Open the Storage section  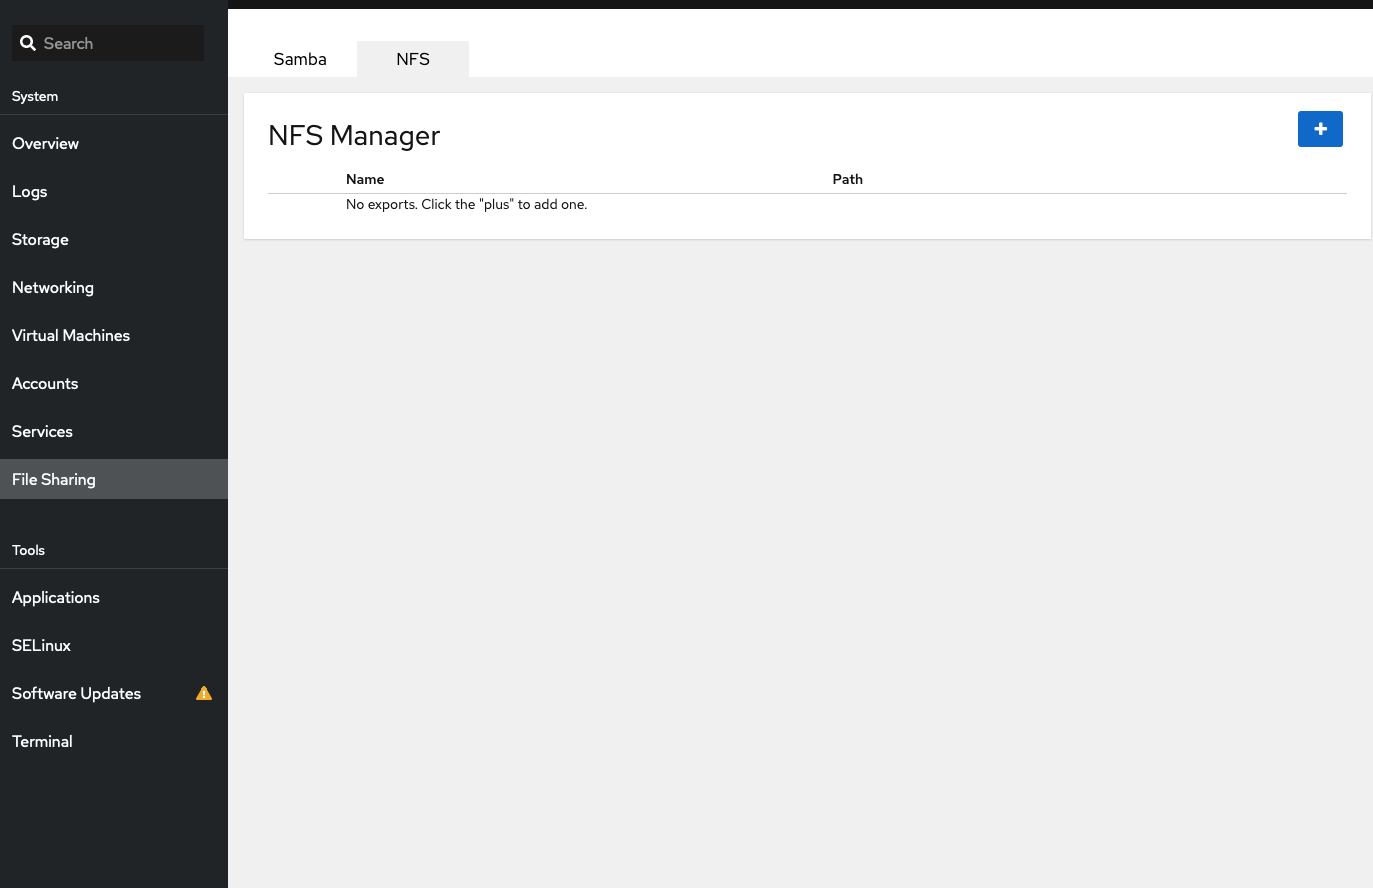pos(114,239)
